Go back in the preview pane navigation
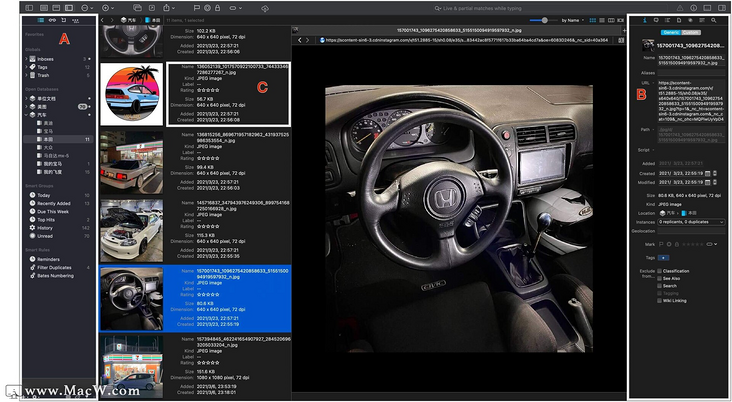 (x=300, y=40)
